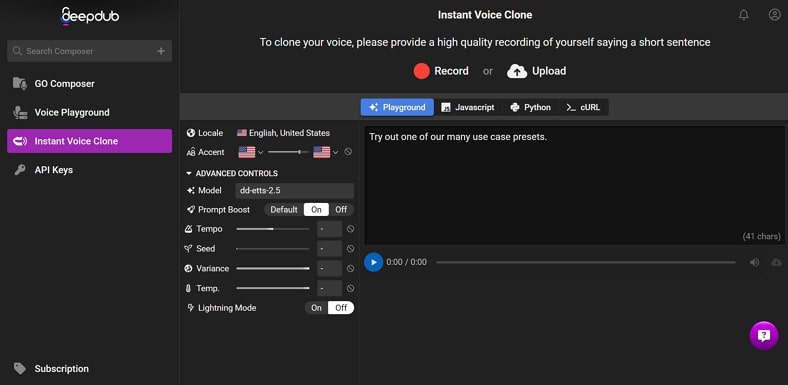Click the Prompt Boost rocket icon
788x385 pixels.
[190, 210]
